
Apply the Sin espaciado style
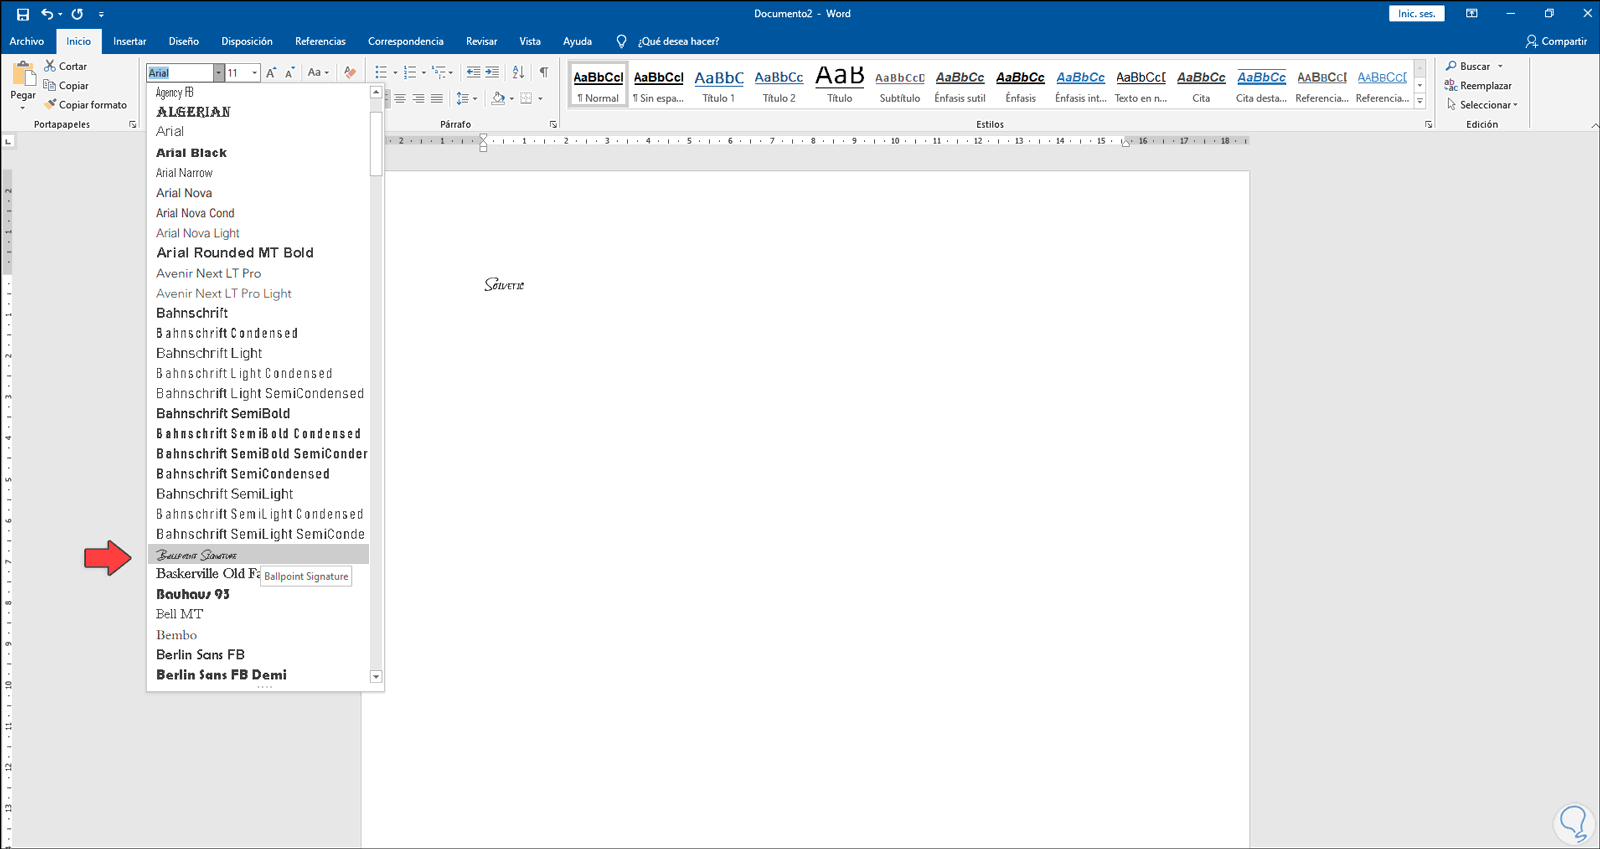659,85
